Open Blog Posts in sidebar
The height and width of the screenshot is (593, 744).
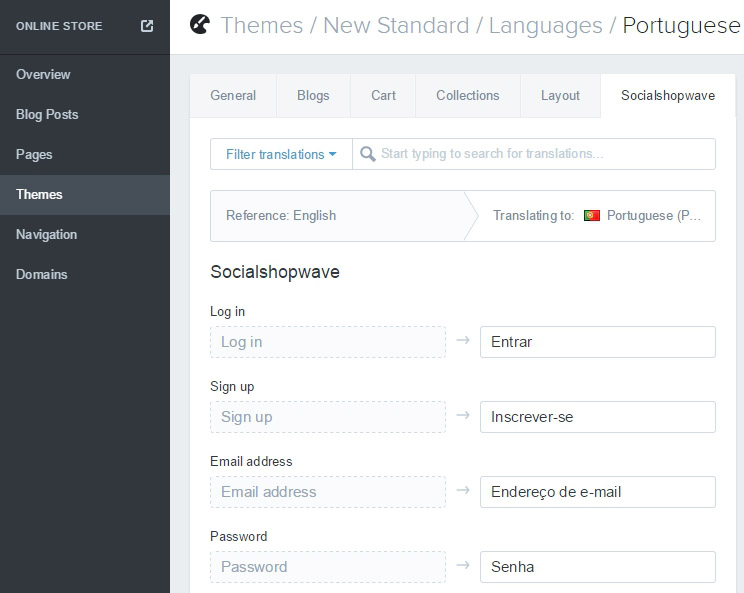(85, 114)
